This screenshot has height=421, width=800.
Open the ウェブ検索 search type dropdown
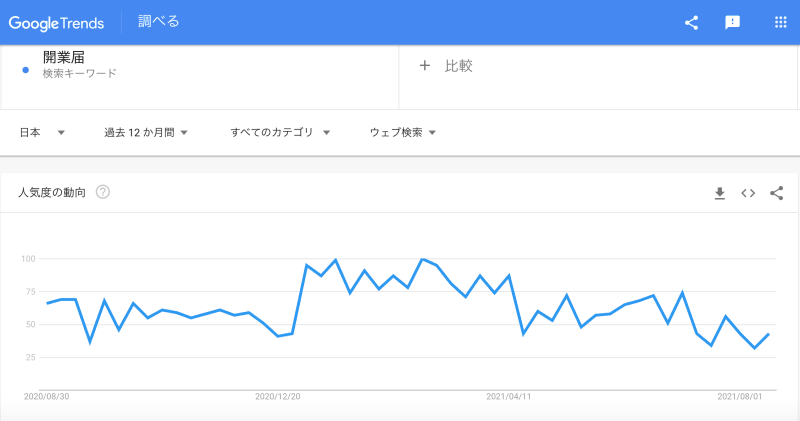tap(403, 132)
